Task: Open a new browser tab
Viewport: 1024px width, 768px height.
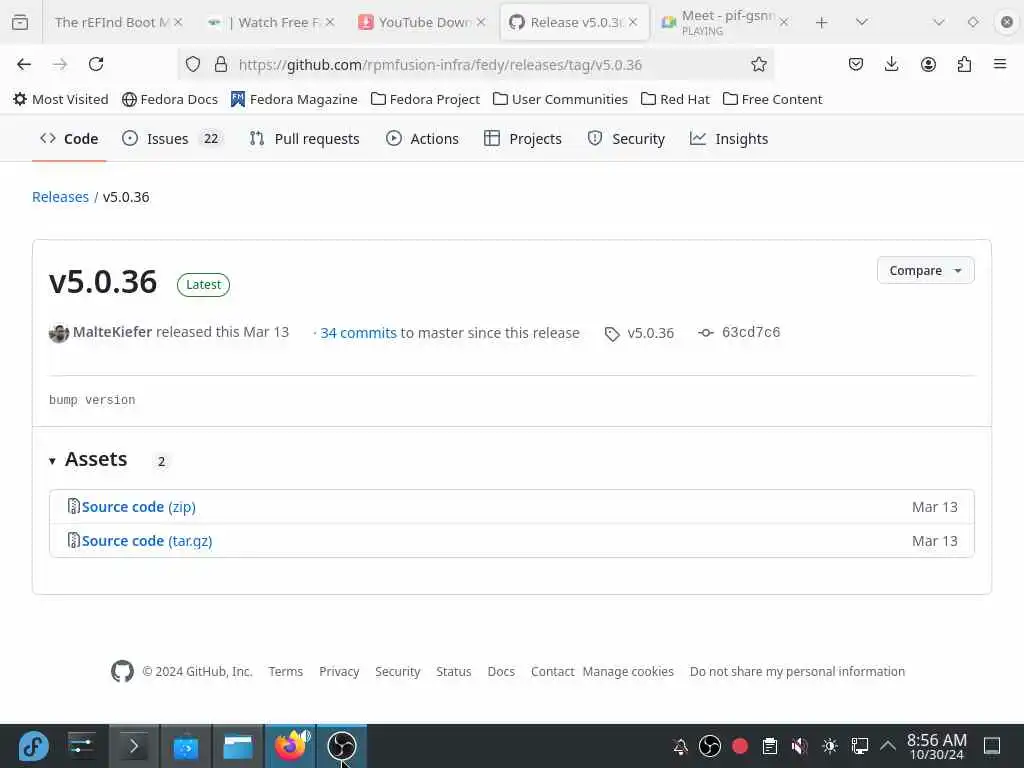Action: click(x=822, y=22)
